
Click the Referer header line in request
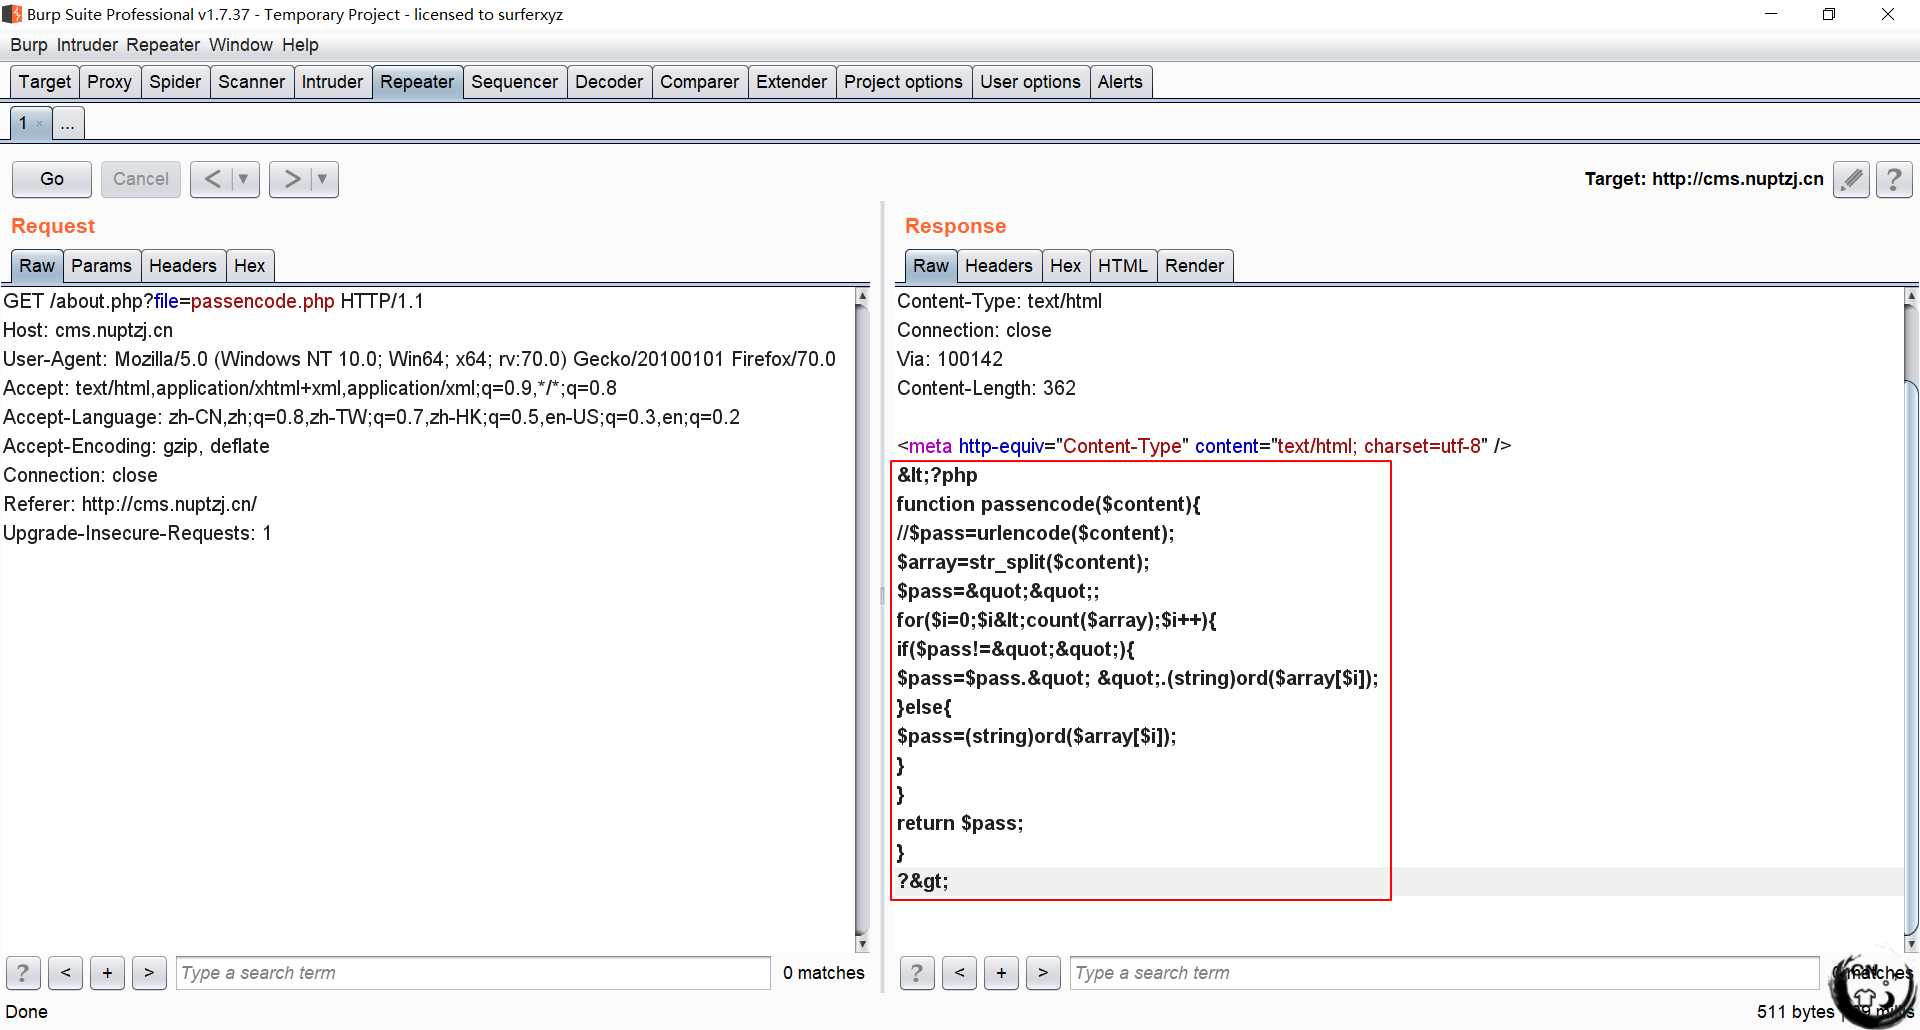coord(130,504)
